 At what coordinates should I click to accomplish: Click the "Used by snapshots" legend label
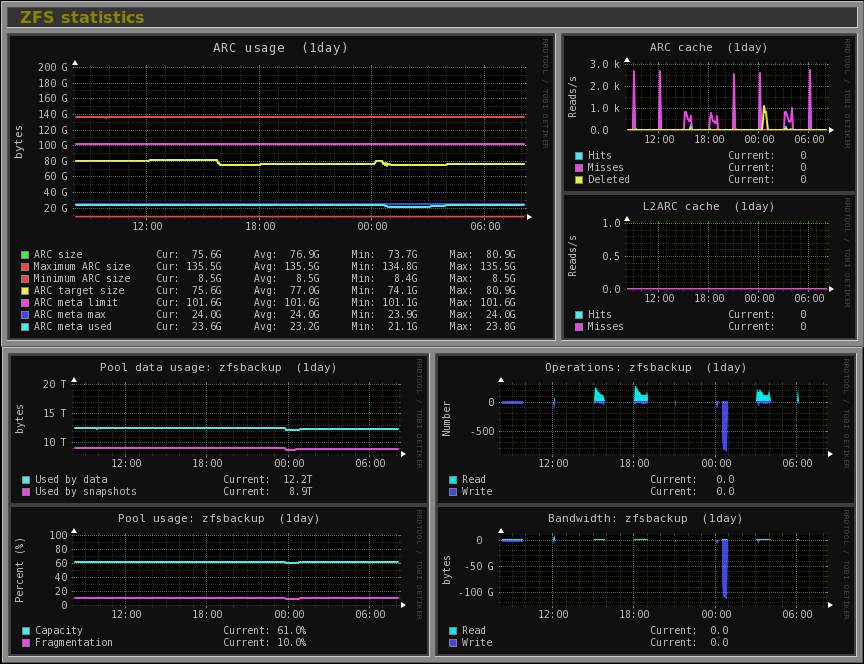pyautogui.click(x=86, y=492)
